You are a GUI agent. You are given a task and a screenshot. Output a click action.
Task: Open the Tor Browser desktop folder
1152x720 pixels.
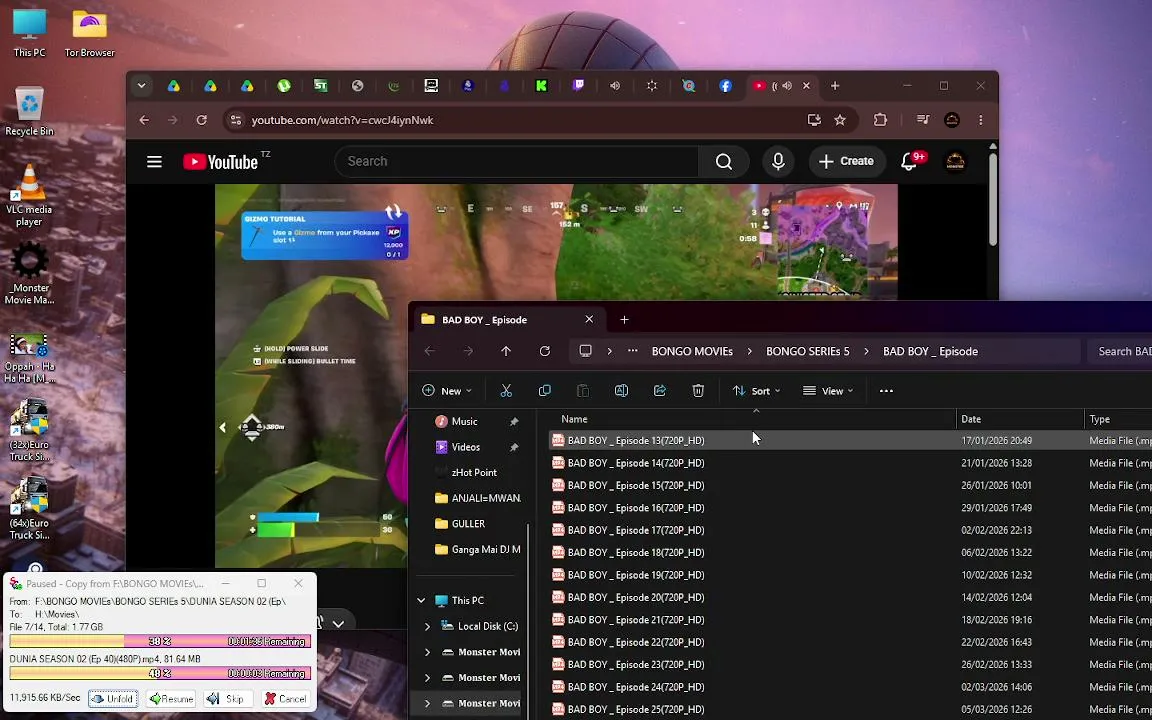tap(90, 32)
